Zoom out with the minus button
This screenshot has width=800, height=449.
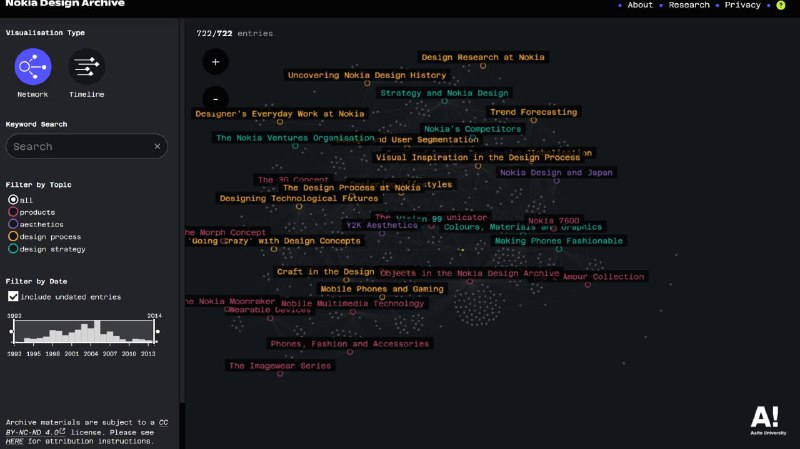tap(215, 99)
